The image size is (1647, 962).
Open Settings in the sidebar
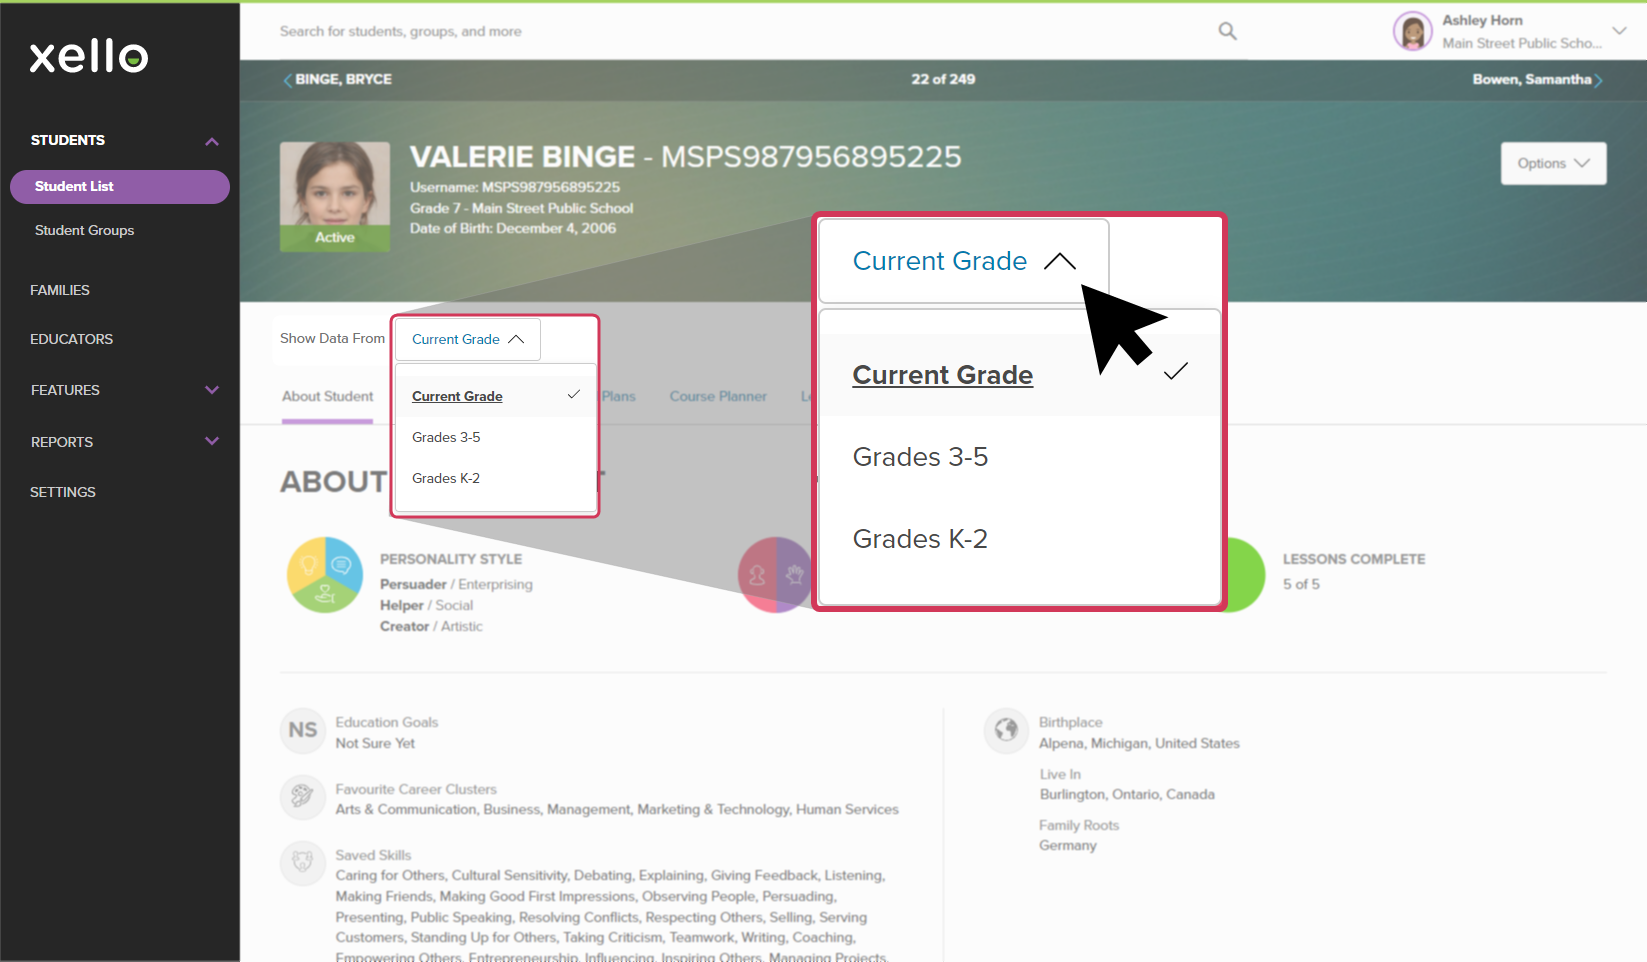click(x=63, y=492)
